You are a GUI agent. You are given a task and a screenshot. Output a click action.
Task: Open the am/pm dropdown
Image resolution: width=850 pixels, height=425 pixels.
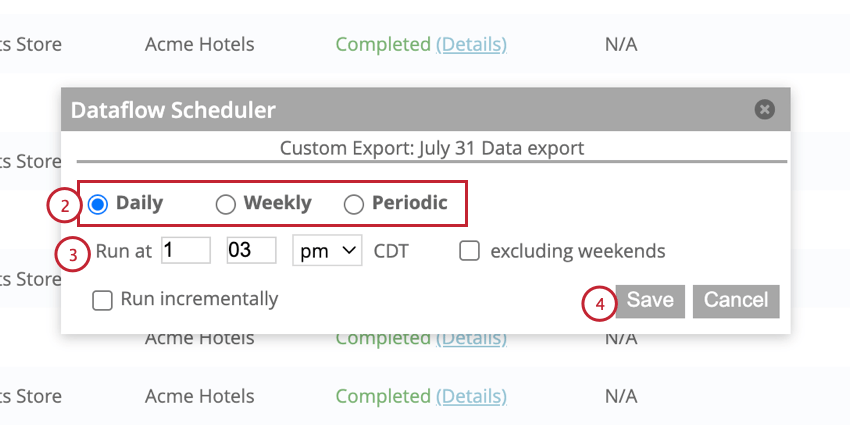pyautogui.click(x=327, y=251)
